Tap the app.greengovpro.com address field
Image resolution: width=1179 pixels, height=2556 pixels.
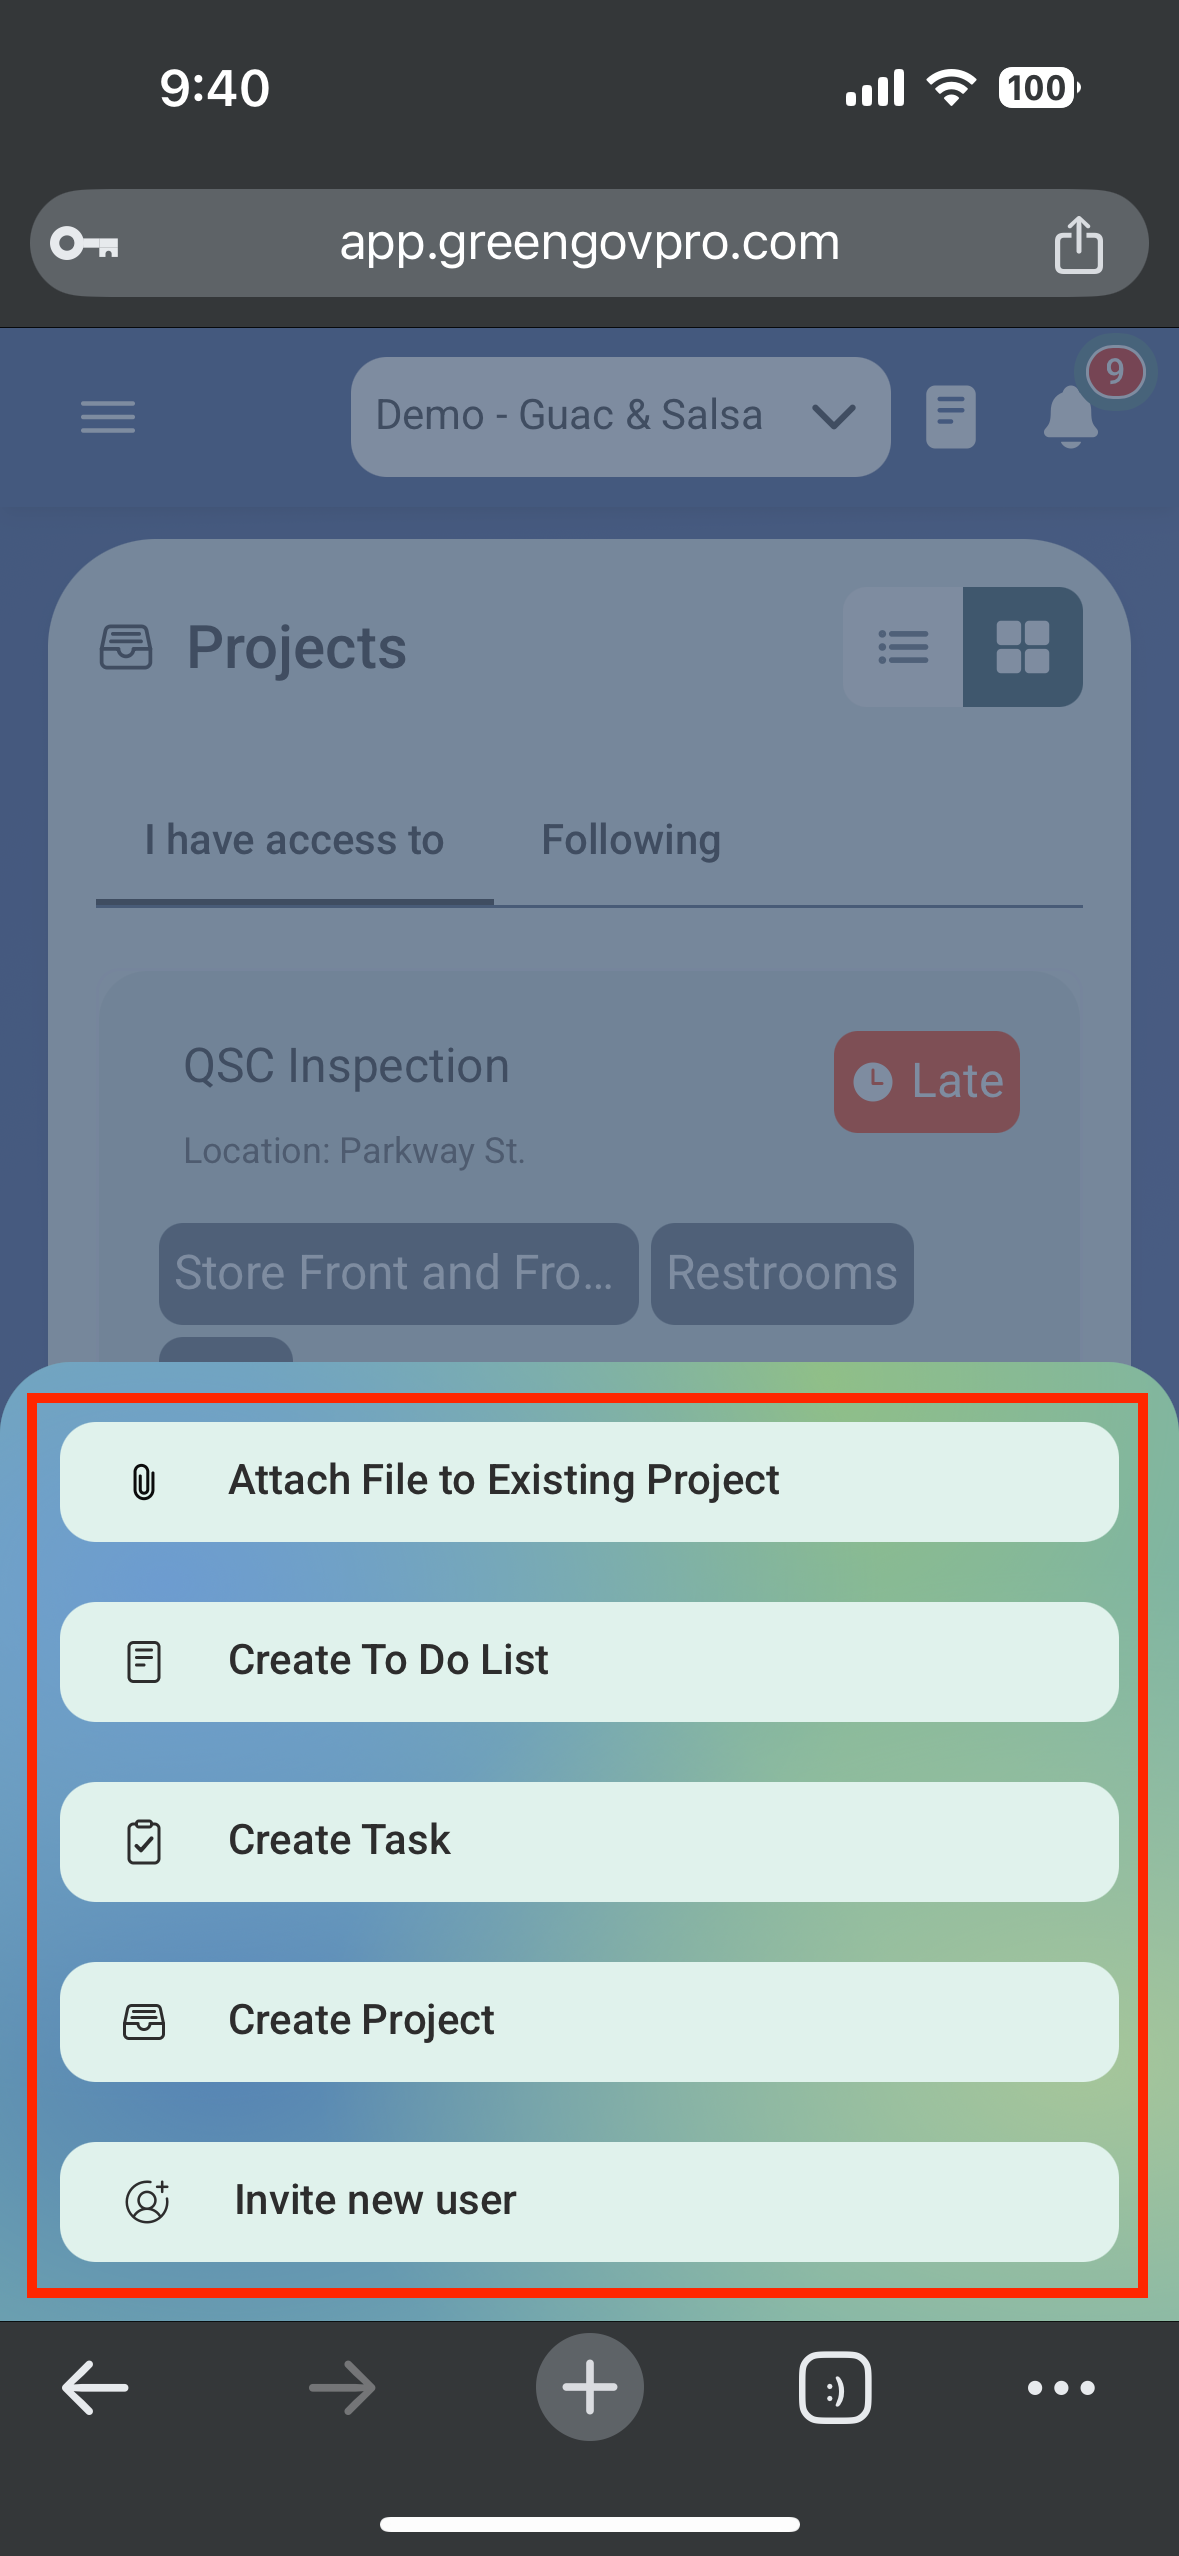click(x=589, y=244)
